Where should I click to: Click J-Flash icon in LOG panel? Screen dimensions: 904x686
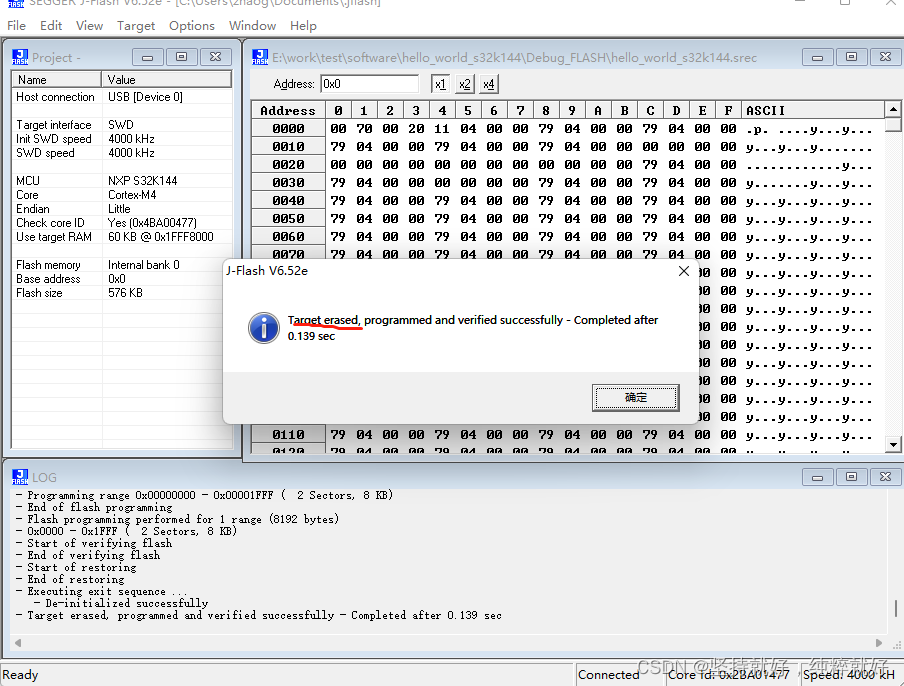20,477
